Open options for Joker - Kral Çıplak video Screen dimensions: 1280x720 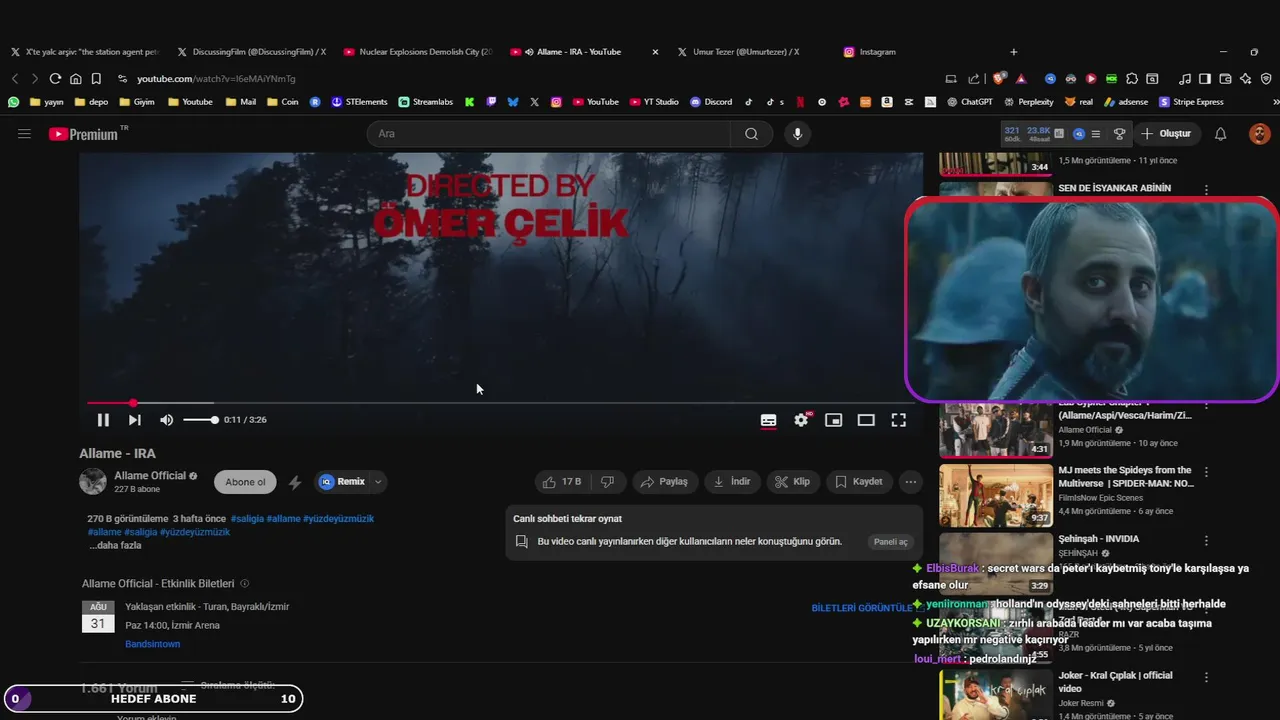click(x=1206, y=678)
